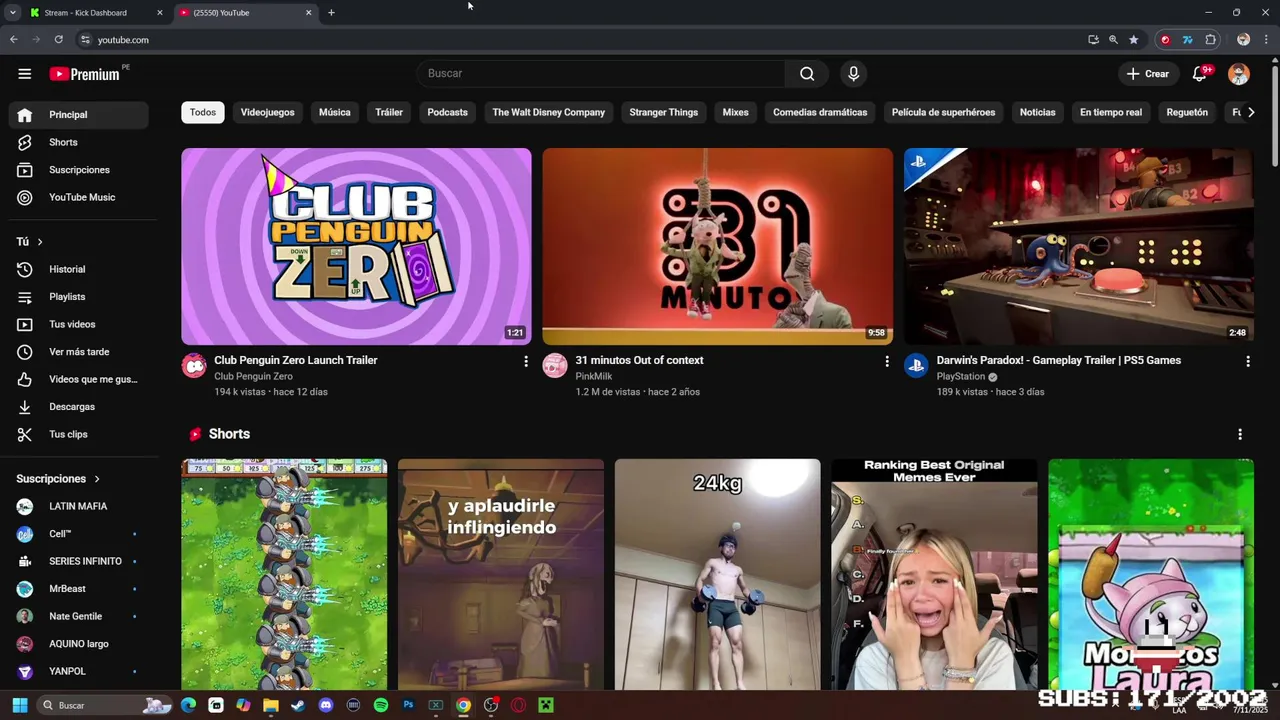Open Club Penguin Zero channel avatar

(194, 365)
